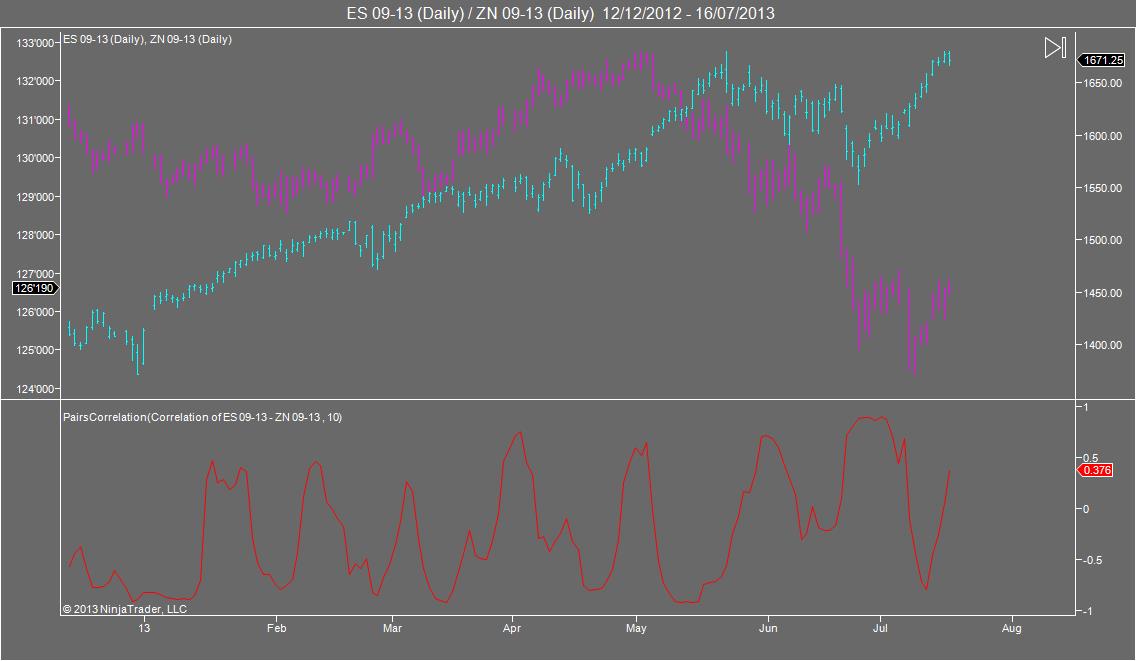Click the Jun date axis label

click(x=768, y=628)
